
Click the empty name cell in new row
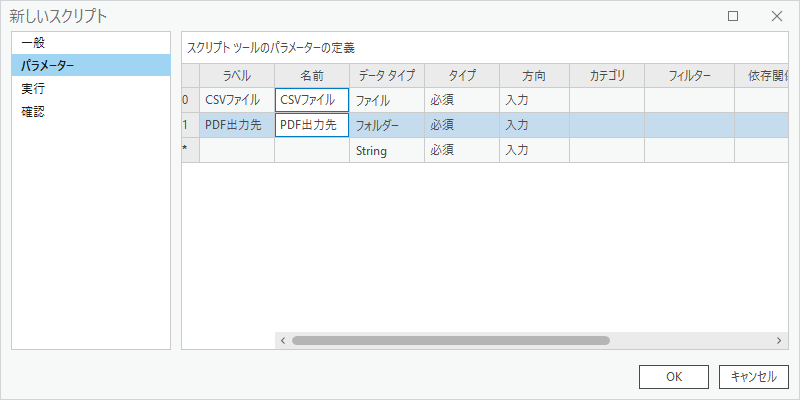(x=312, y=150)
